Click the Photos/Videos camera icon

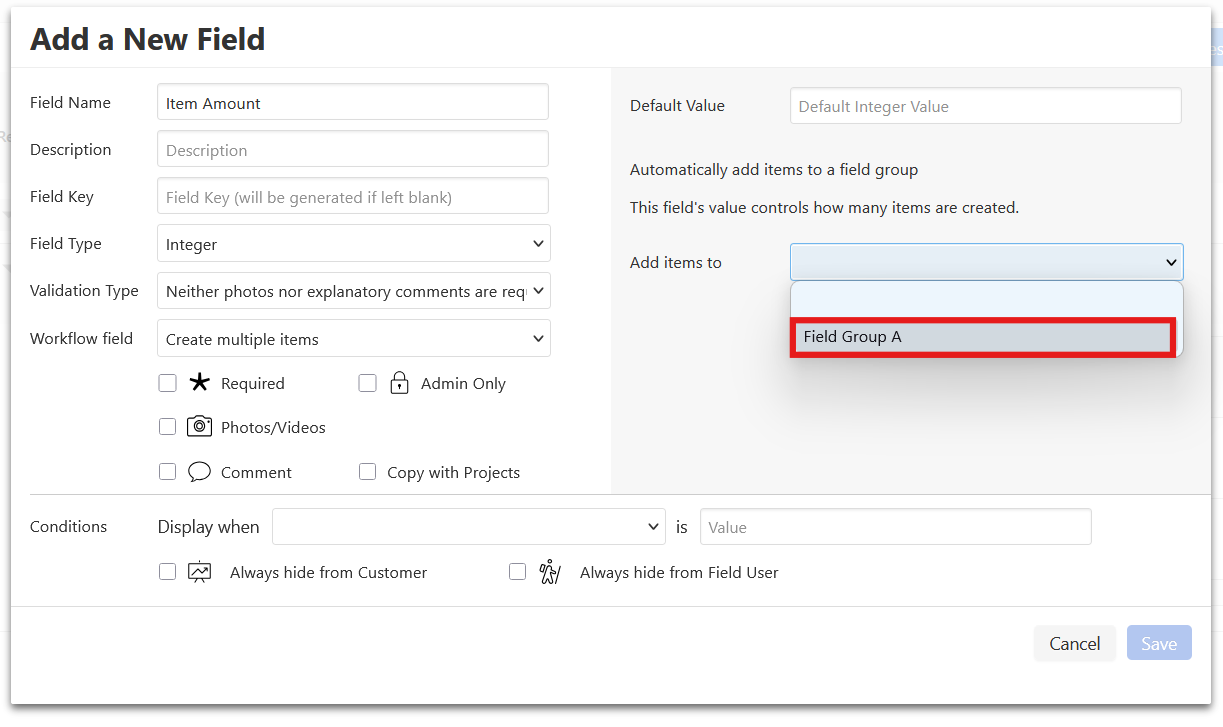coord(199,427)
